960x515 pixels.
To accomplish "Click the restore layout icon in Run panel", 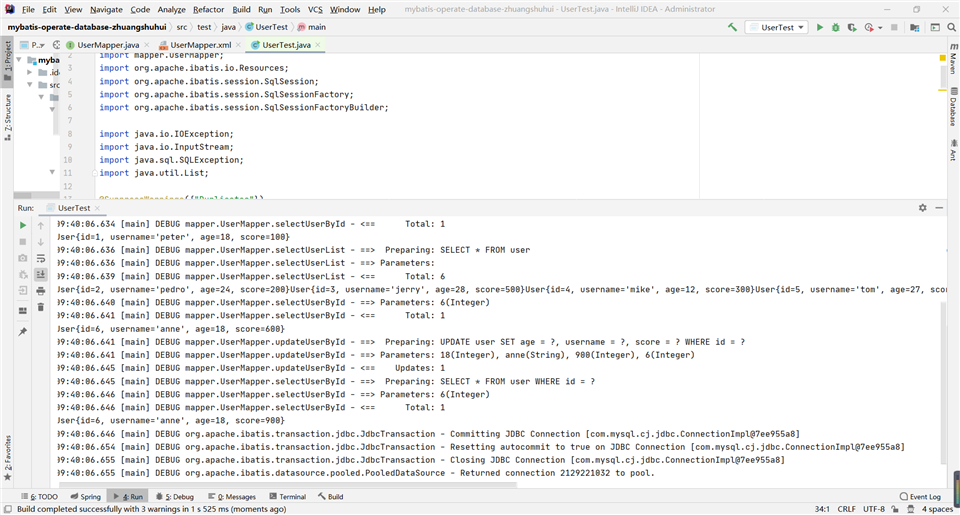I will 23,310.
